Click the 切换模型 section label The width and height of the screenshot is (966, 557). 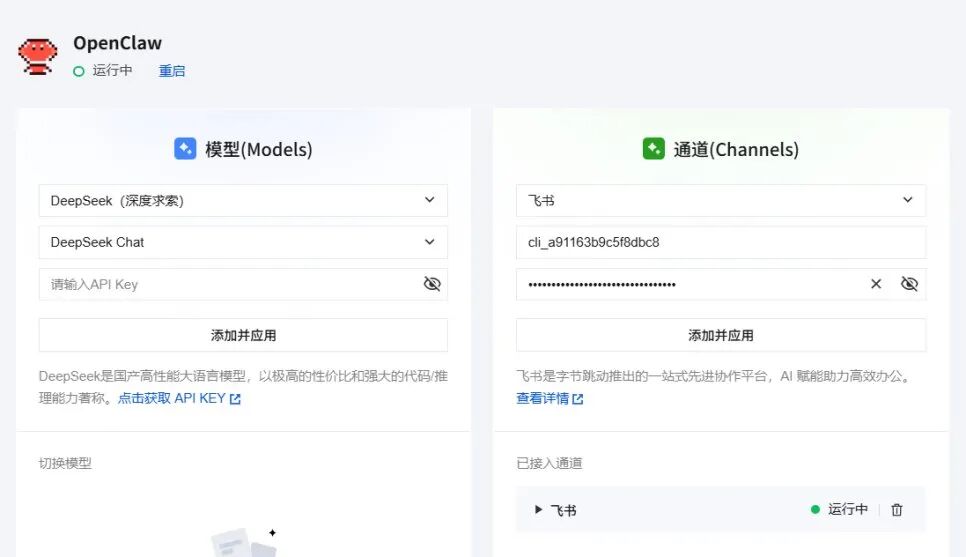[65, 463]
